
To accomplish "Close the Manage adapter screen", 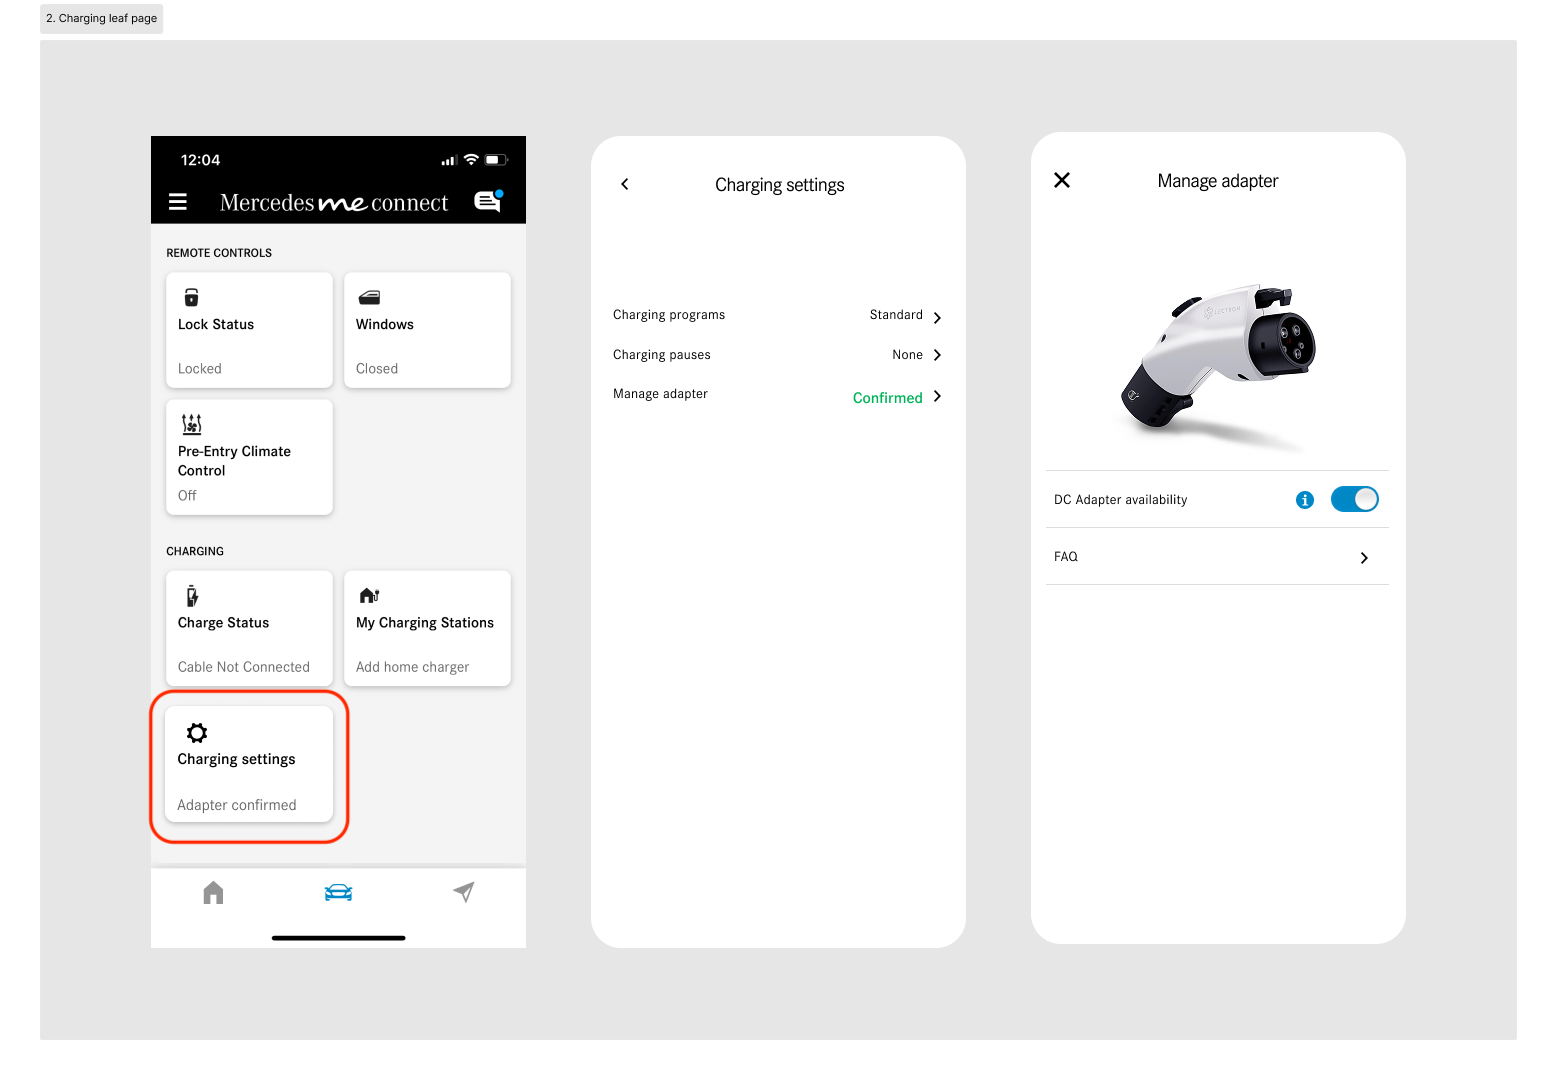I will coord(1062,180).
